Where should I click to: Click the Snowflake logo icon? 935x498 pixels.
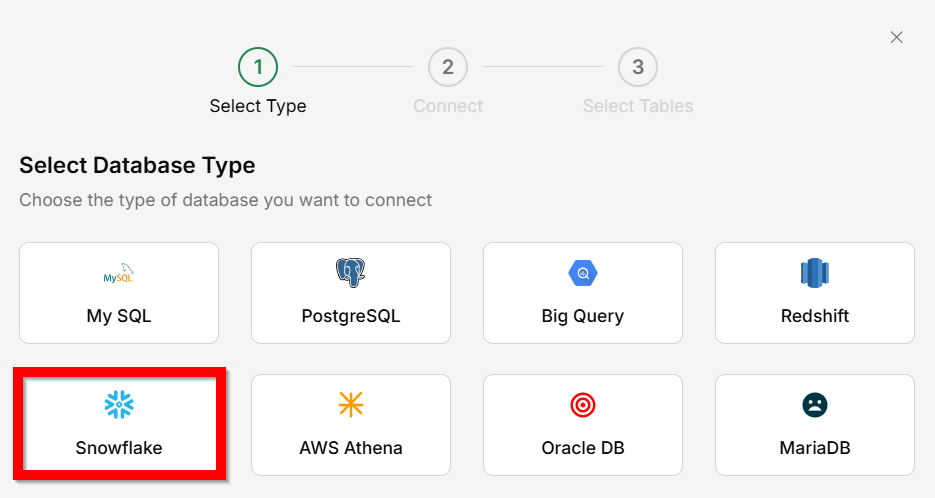(x=119, y=404)
